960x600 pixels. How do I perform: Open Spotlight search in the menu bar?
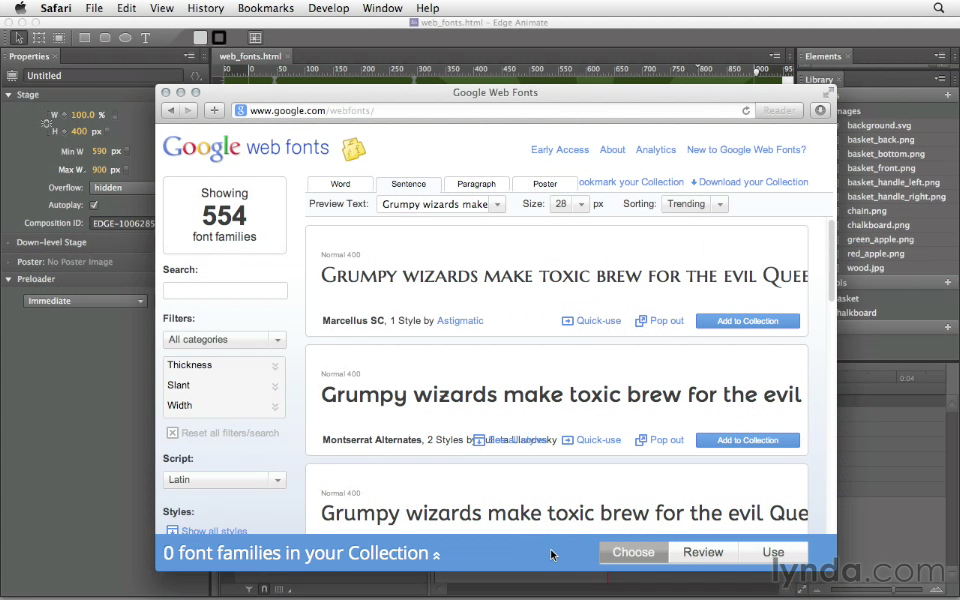(x=939, y=8)
